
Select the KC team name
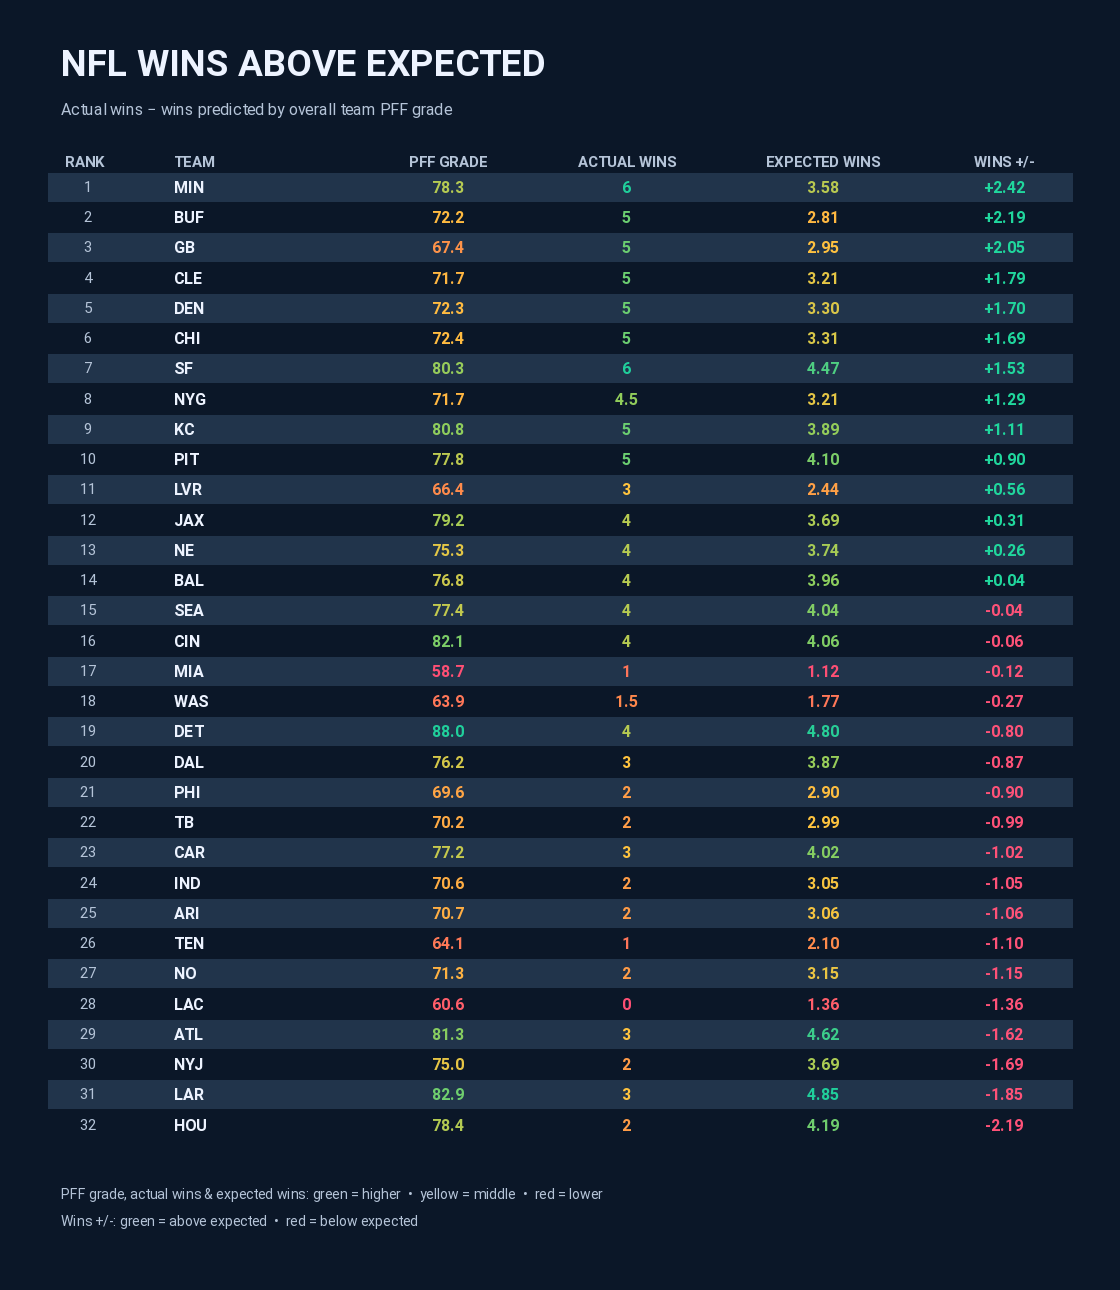184,429
